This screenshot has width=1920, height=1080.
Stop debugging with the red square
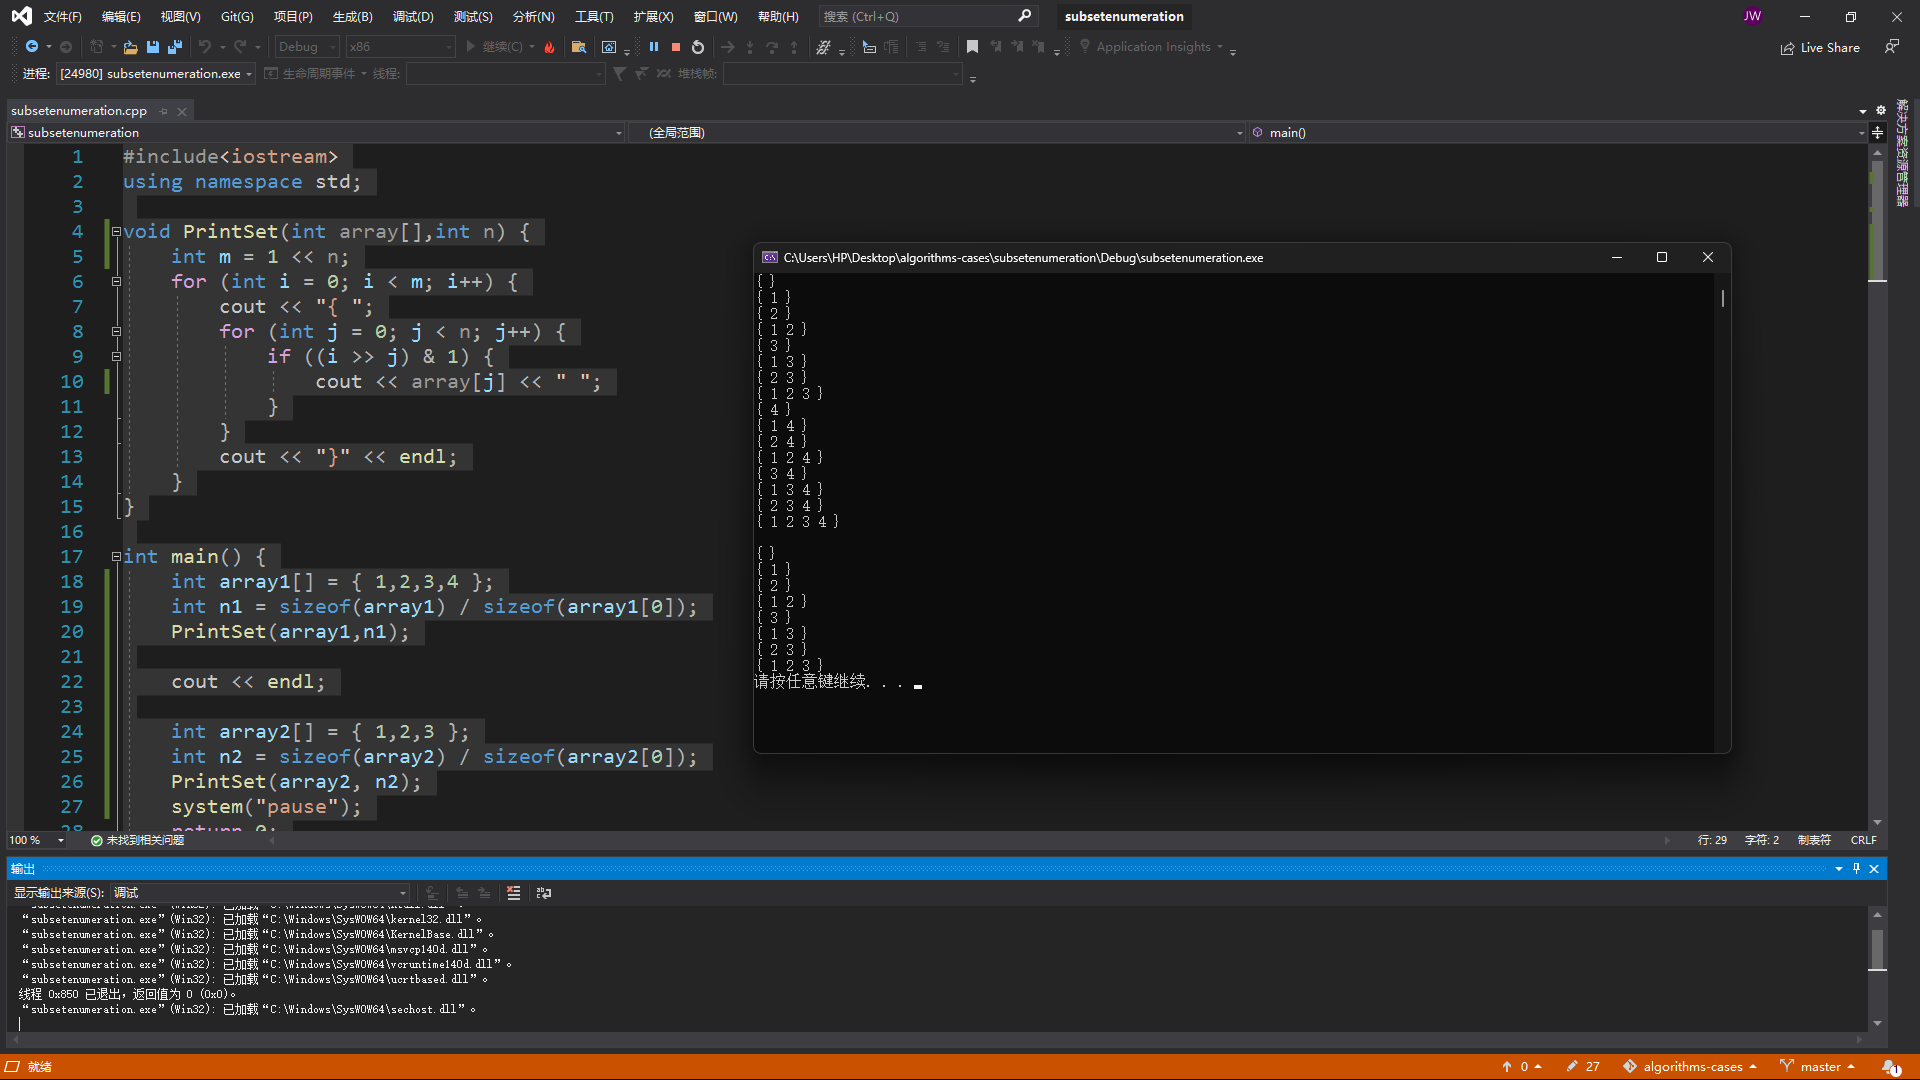pyautogui.click(x=676, y=47)
